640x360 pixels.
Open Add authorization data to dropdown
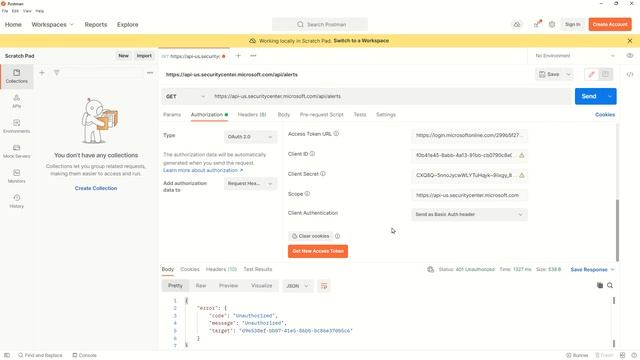coord(250,184)
